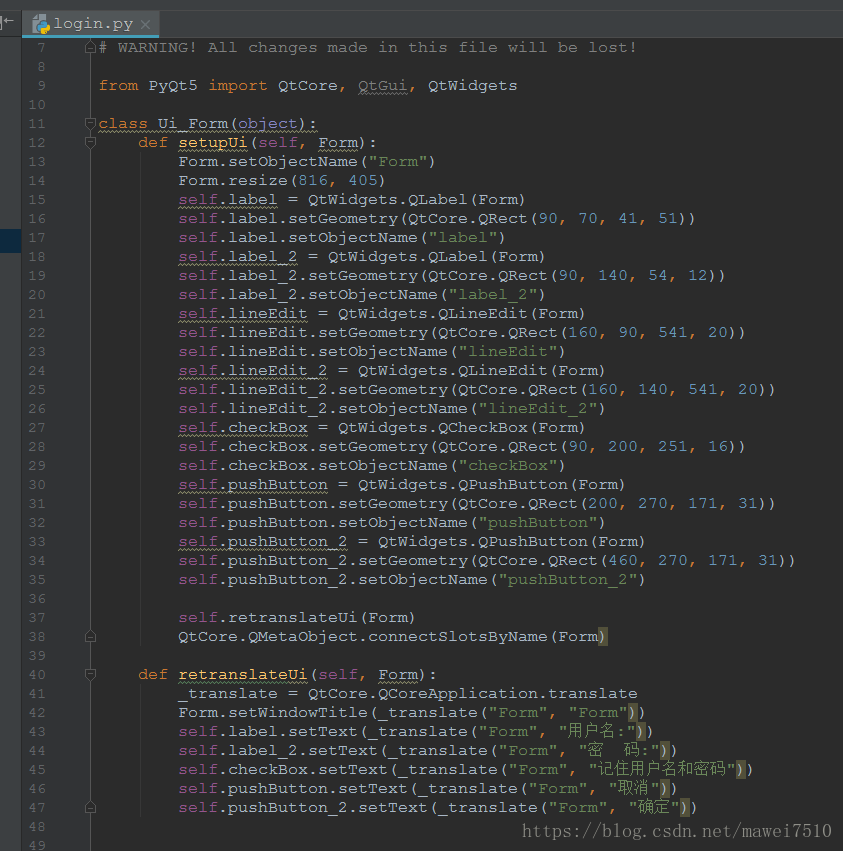Switch to the login.py tab
843x851 pixels.
coord(92,24)
